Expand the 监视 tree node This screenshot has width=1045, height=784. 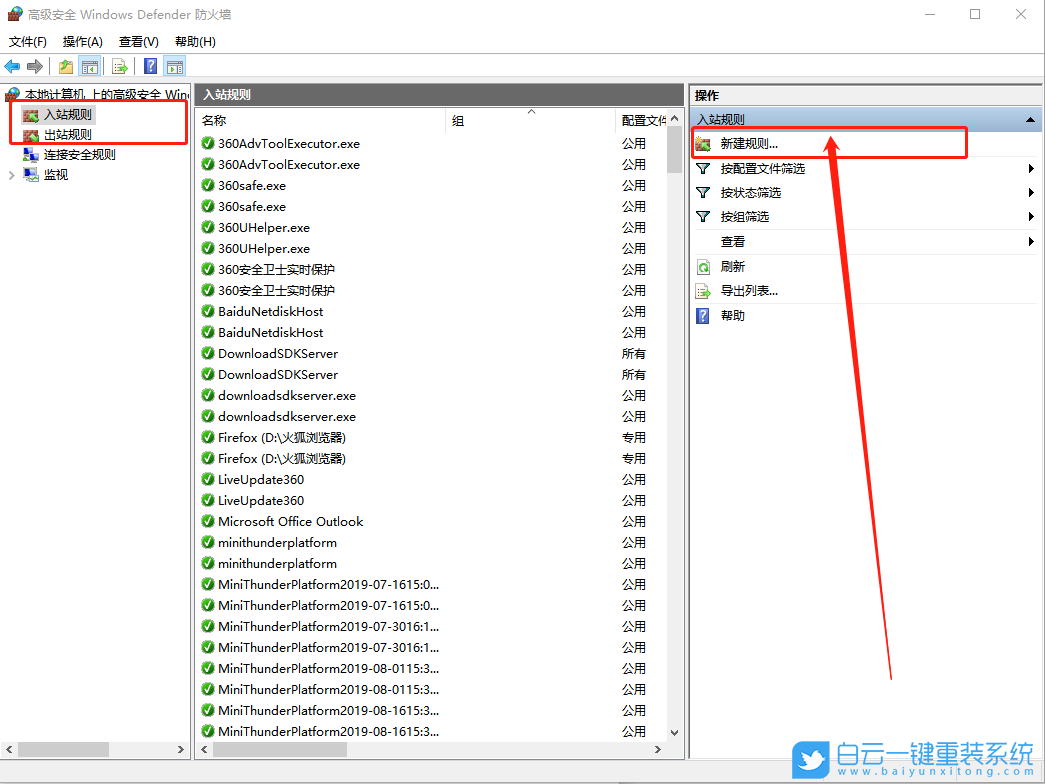tap(12, 175)
